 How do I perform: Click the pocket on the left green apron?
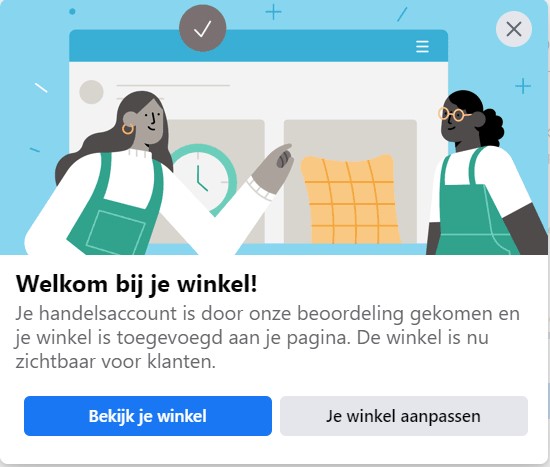click(x=116, y=231)
